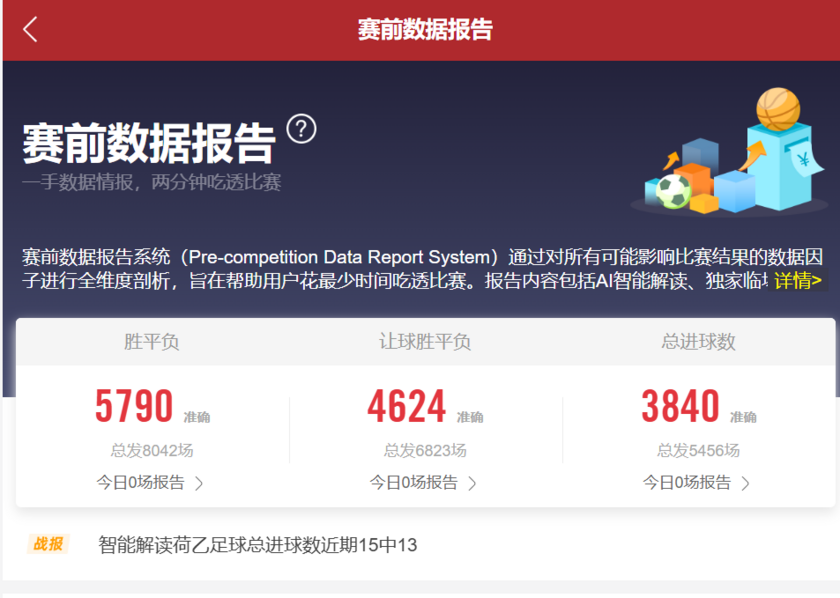840x598 pixels.
Task: Click the 5790 accurate count
Action: point(135,407)
